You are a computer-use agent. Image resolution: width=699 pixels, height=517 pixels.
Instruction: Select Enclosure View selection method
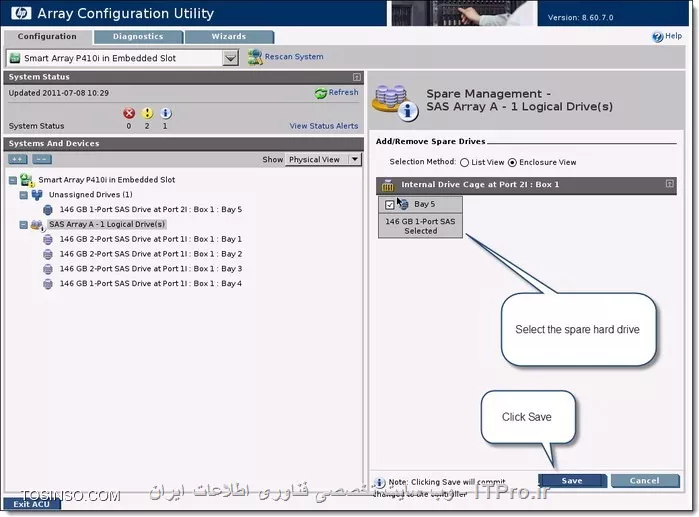click(512, 163)
